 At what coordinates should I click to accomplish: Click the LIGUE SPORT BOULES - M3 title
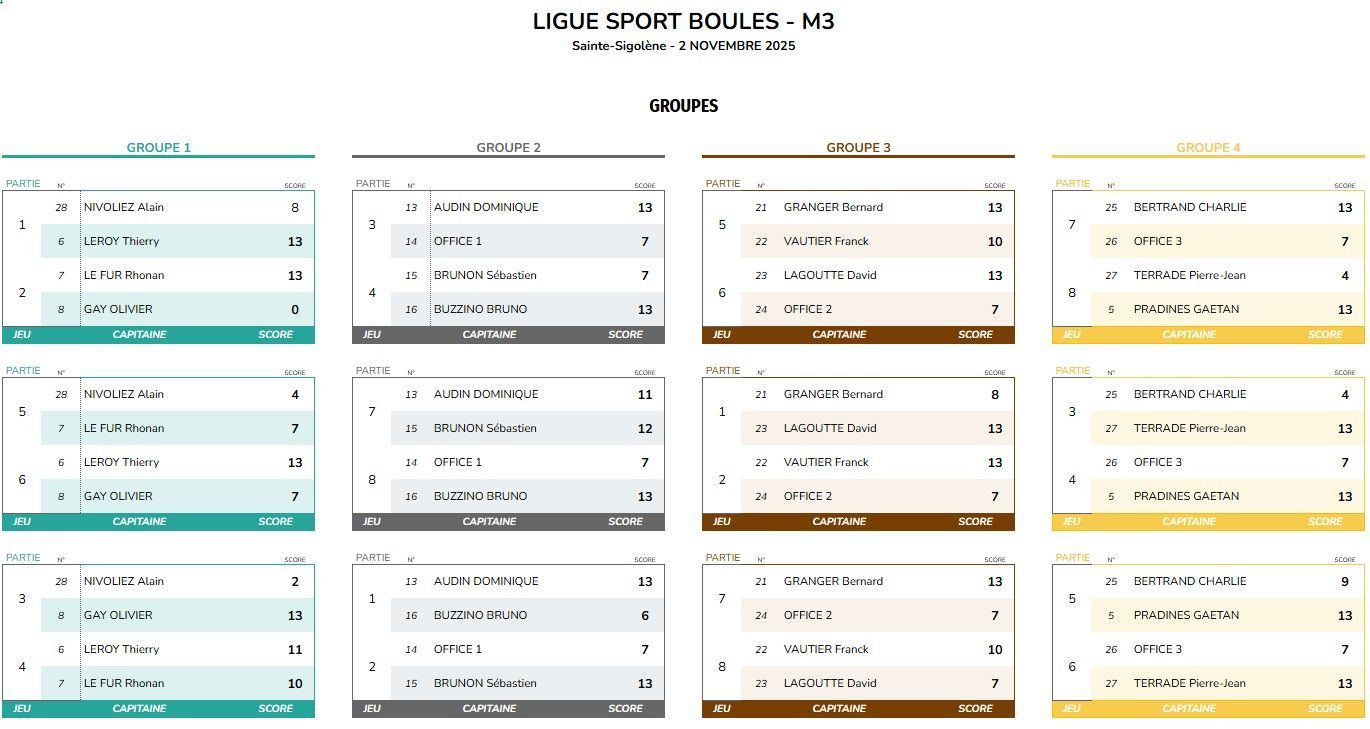pos(683,22)
